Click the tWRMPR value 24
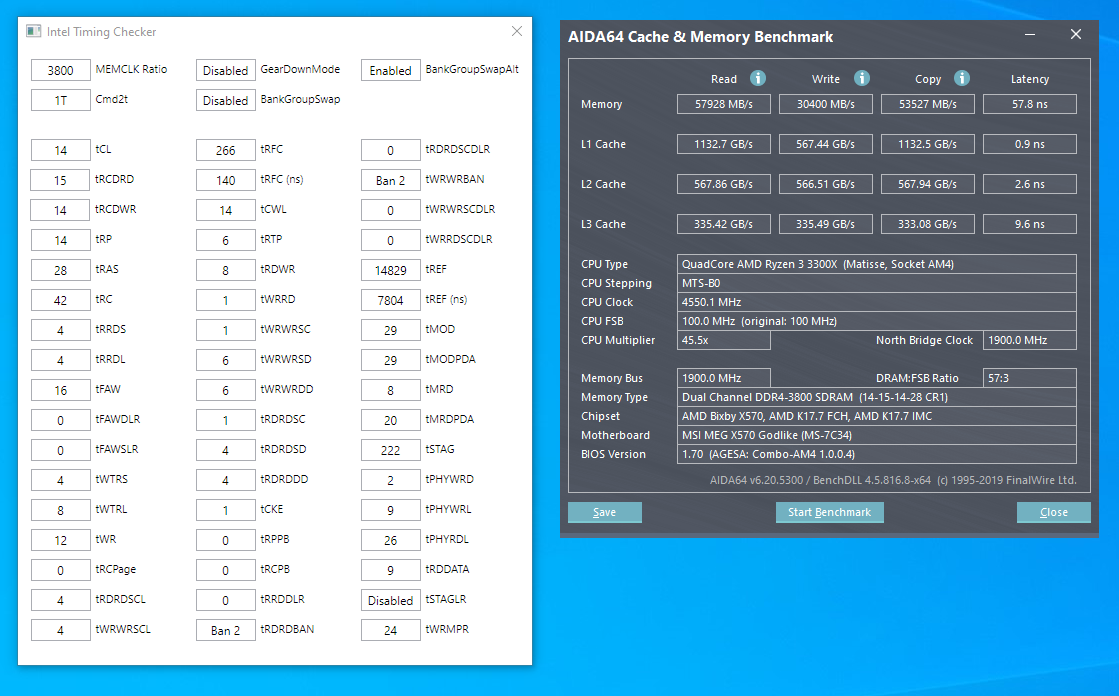This screenshot has height=696, width=1119. (x=390, y=630)
